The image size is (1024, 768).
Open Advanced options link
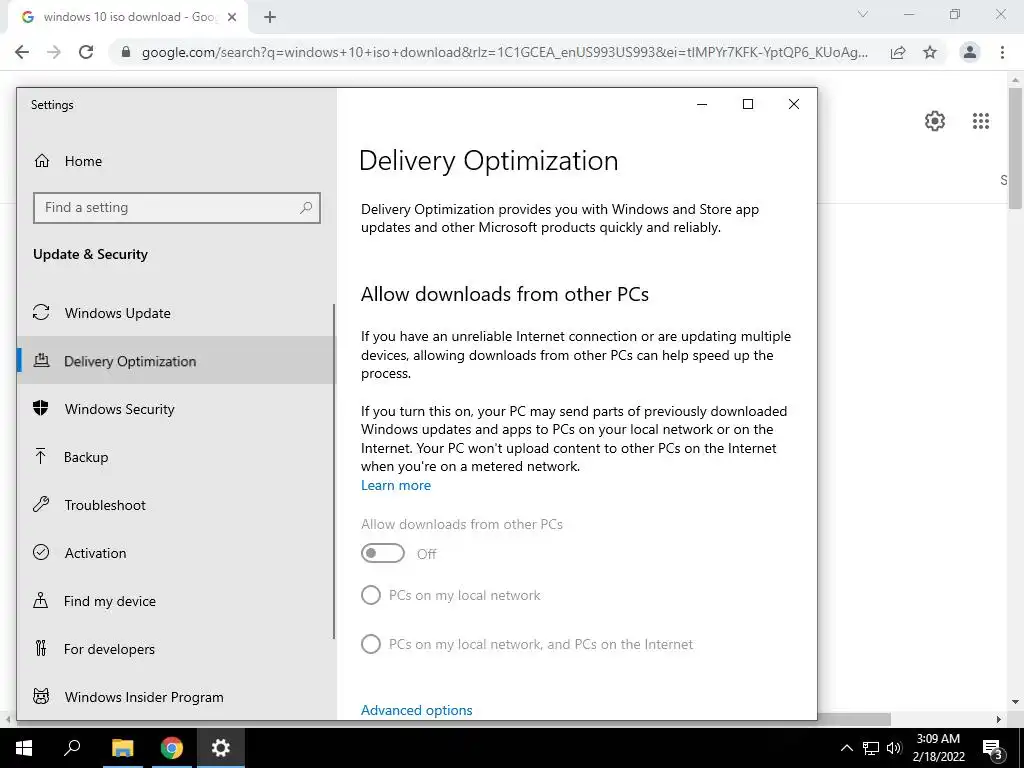pos(417,710)
